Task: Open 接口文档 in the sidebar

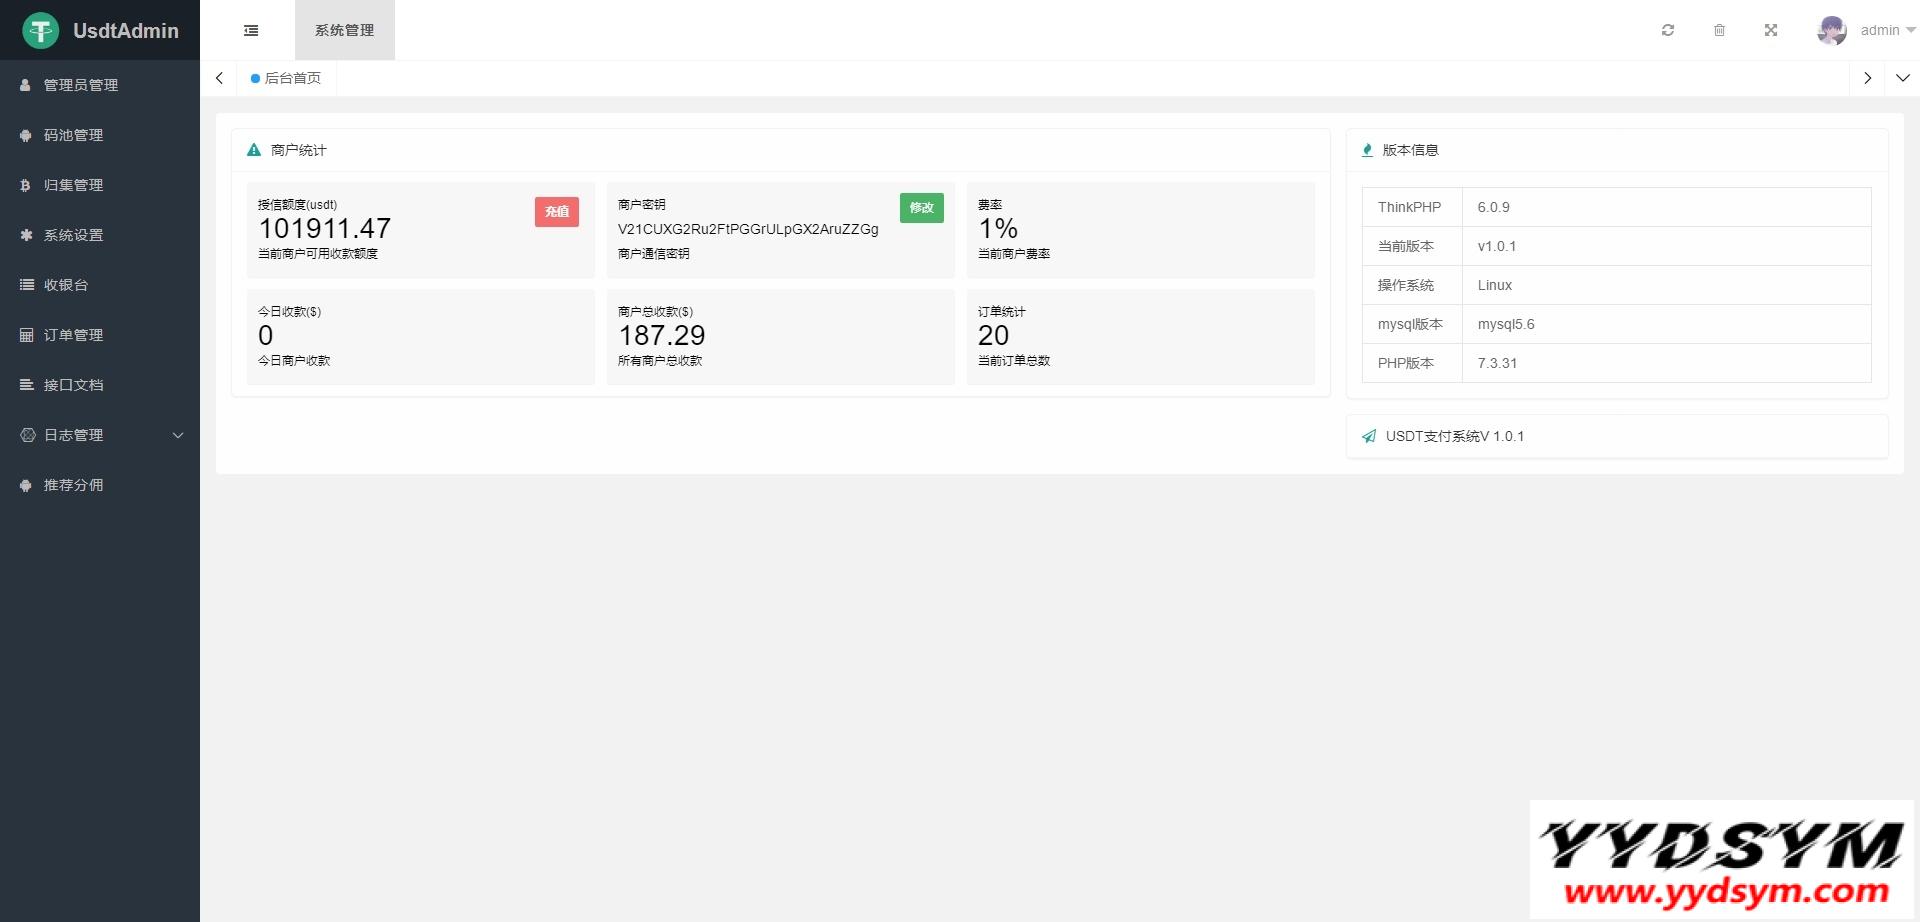Action: click(x=73, y=385)
